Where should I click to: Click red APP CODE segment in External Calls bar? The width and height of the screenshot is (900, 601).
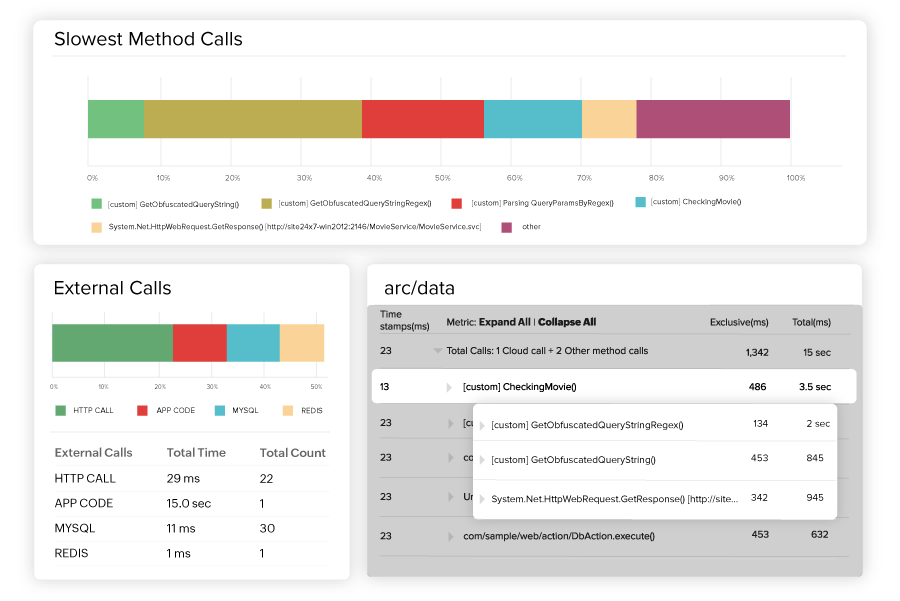pos(200,343)
